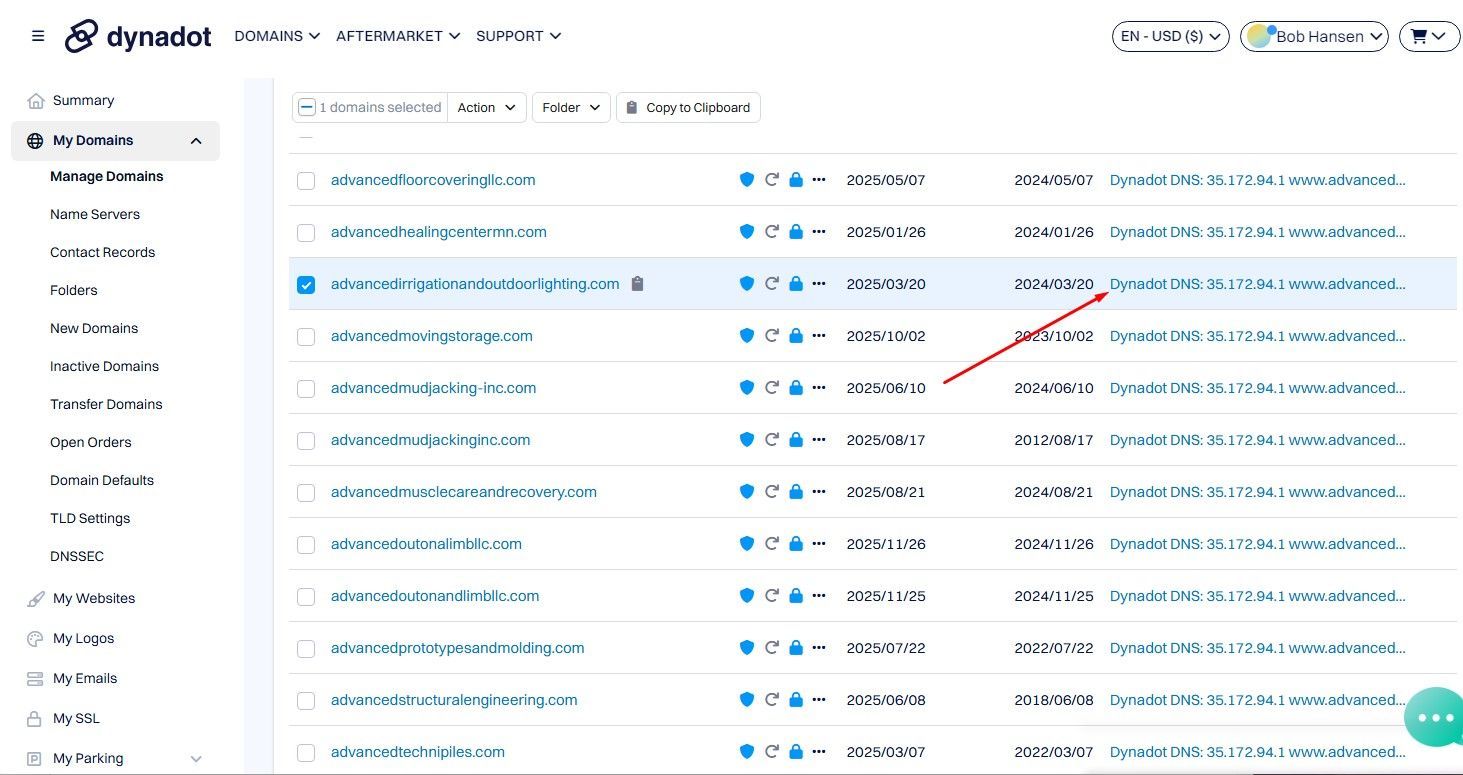Click the Copy to Clipboard button
Viewport: 1463px width, 775px height.
(688, 107)
